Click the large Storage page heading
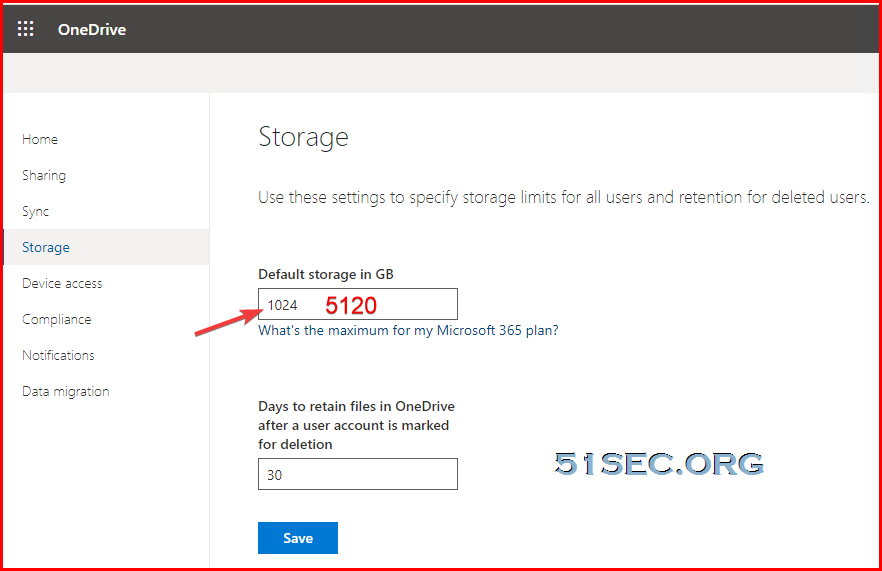This screenshot has width=882, height=571. click(303, 137)
